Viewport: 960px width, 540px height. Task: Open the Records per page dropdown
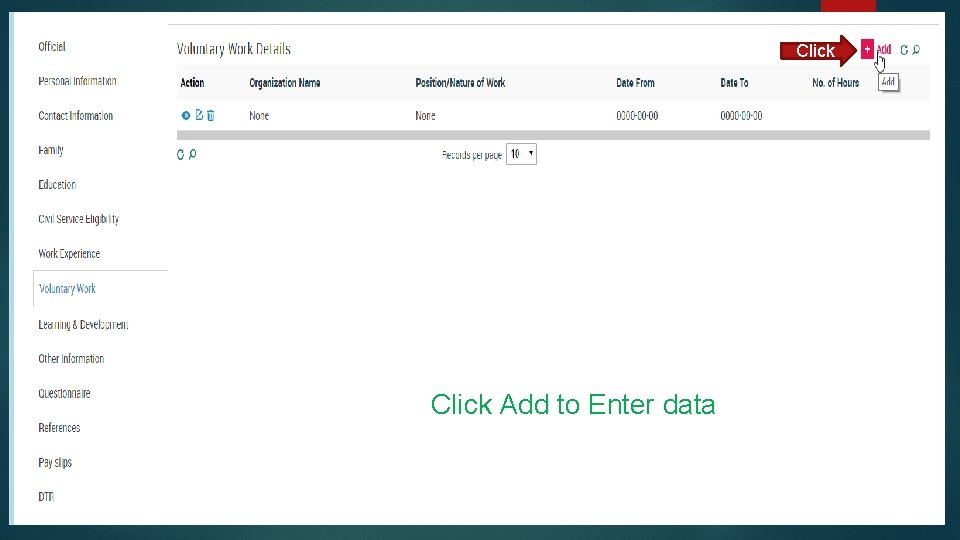(522, 154)
